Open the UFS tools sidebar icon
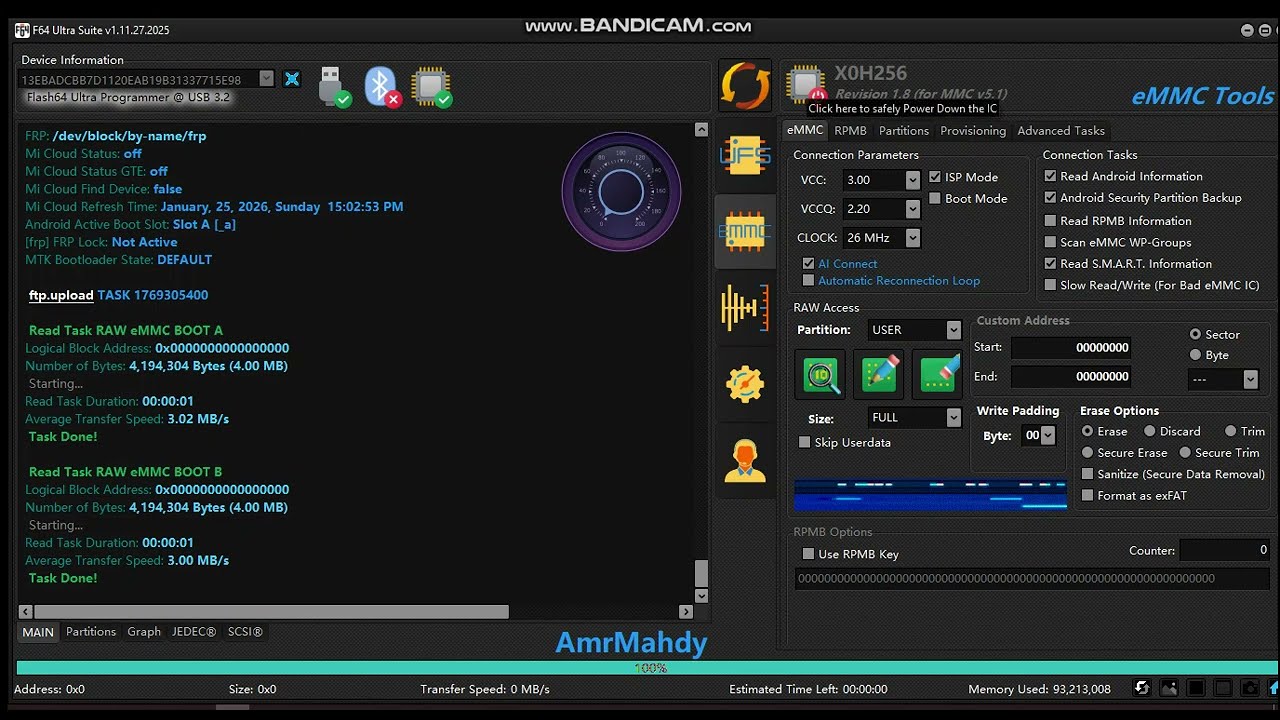The height and width of the screenshot is (720, 1280). pyautogui.click(x=745, y=155)
